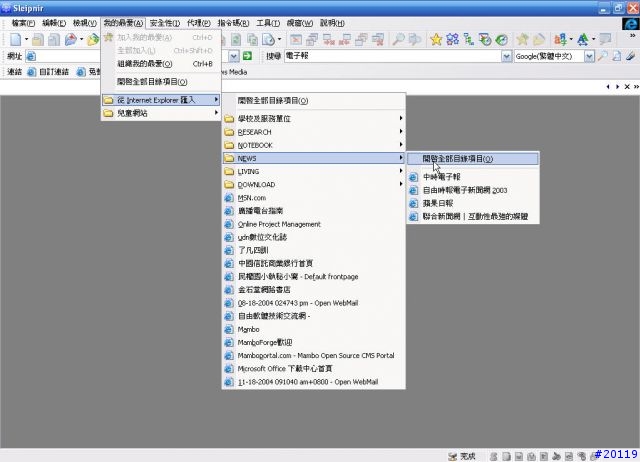This screenshot has width=640, height=462.
Task: Open the udn數位文化誌 favorite
Action: [314, 237]
